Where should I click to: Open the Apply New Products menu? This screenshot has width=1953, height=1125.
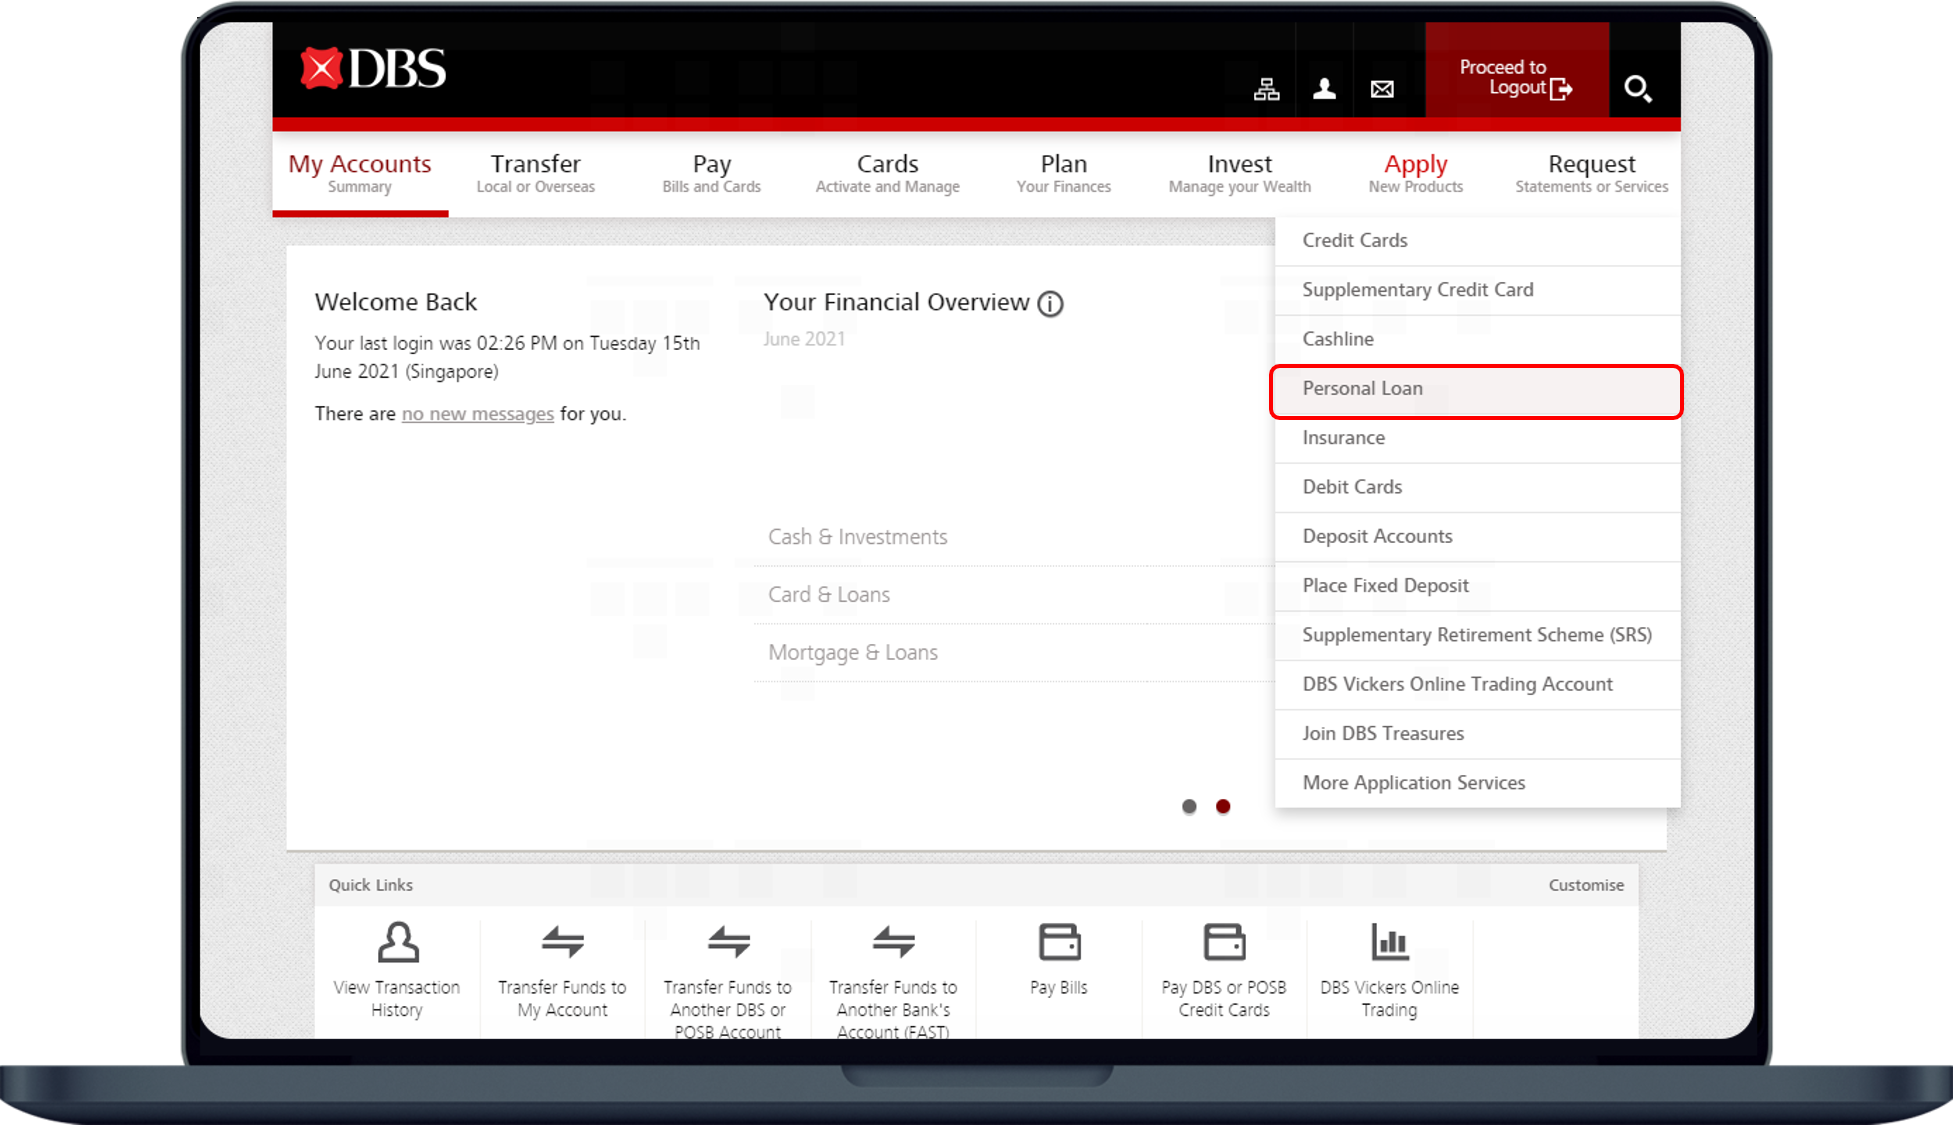pos(1415,172)
